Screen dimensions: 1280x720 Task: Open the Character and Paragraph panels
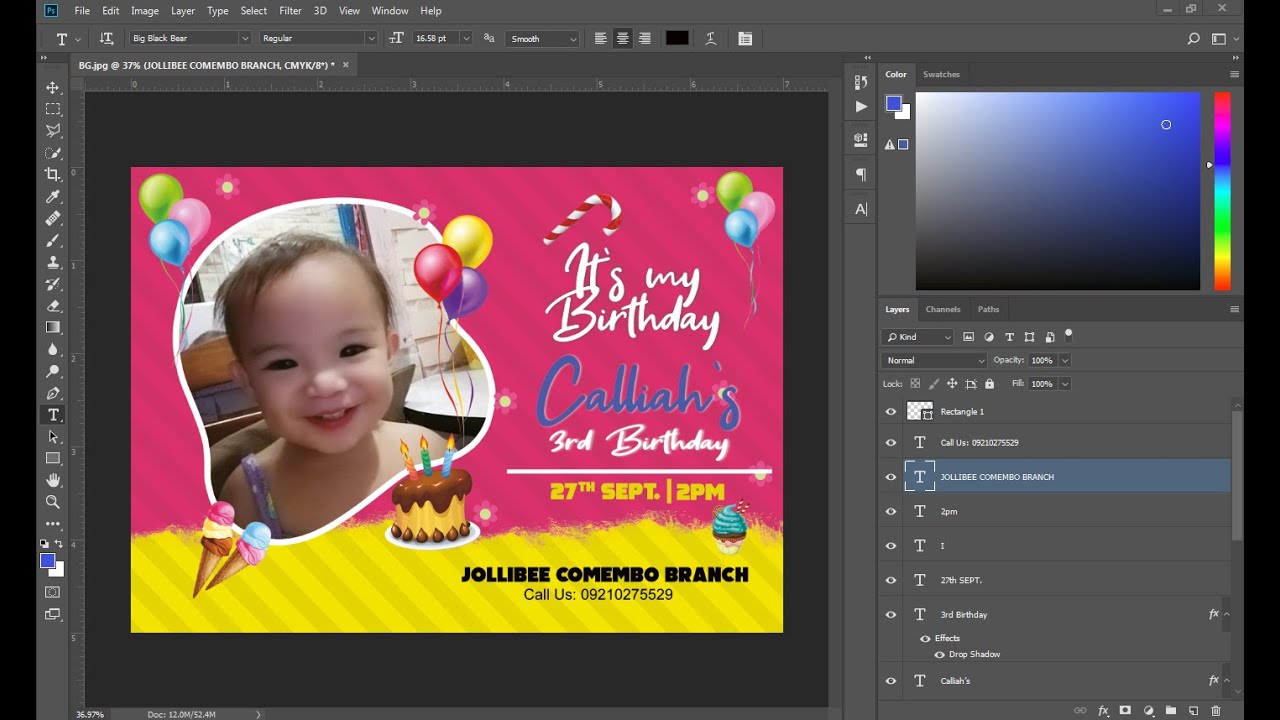tap(745, 38)
